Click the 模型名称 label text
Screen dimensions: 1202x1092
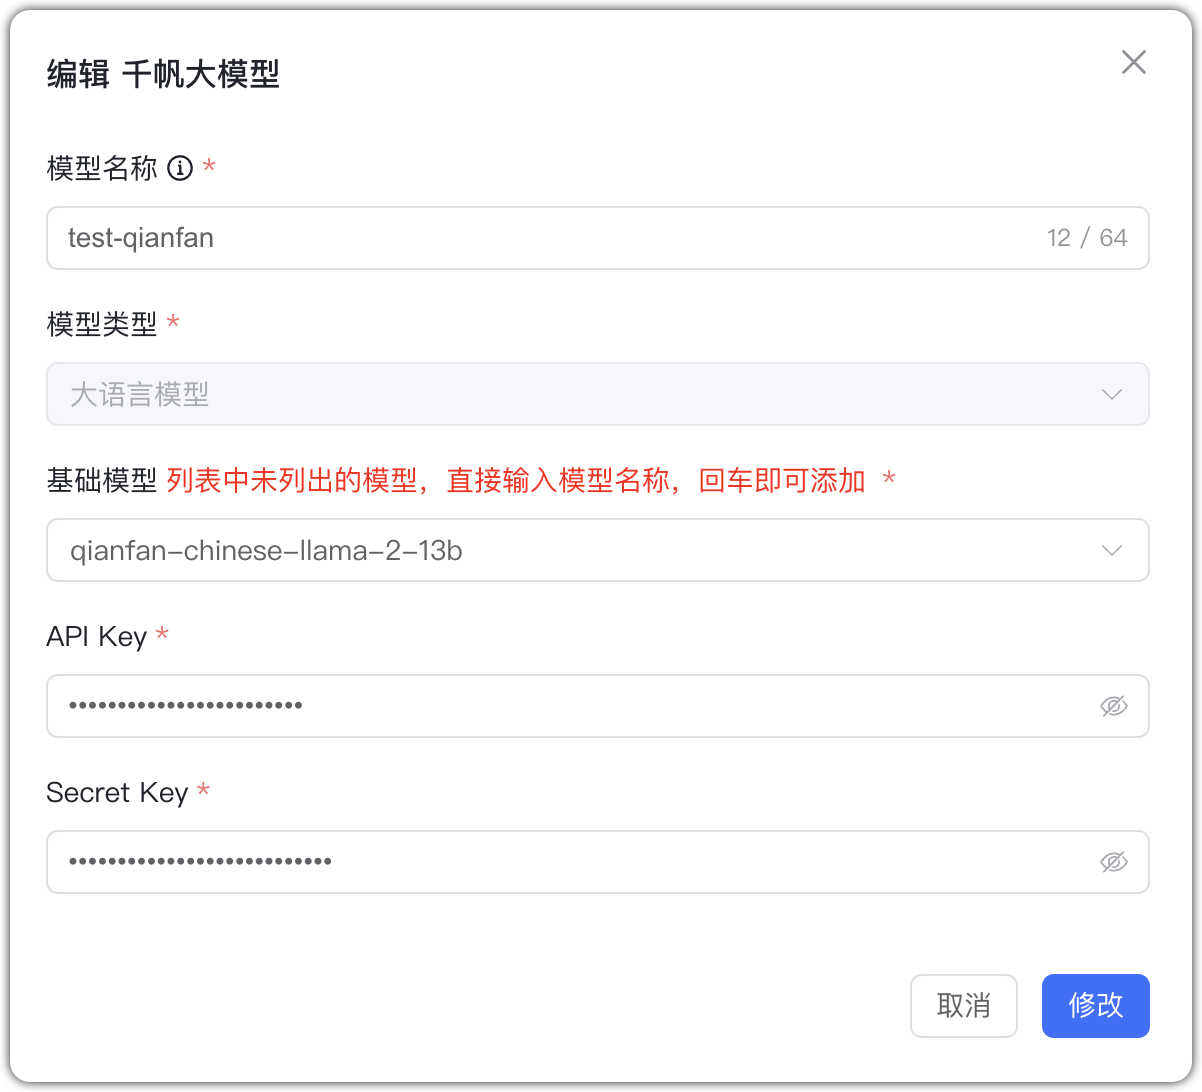point(102,168)
